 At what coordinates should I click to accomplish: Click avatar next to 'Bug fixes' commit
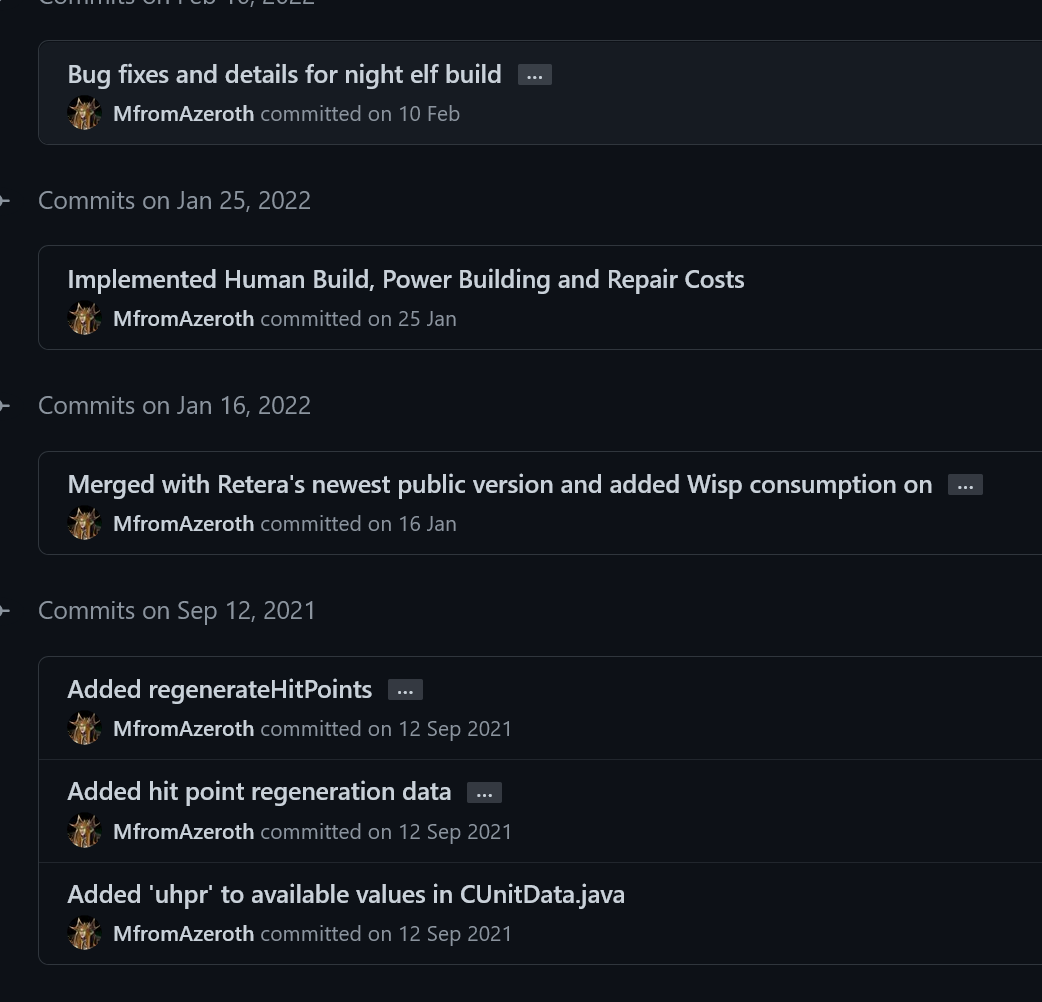84,113
